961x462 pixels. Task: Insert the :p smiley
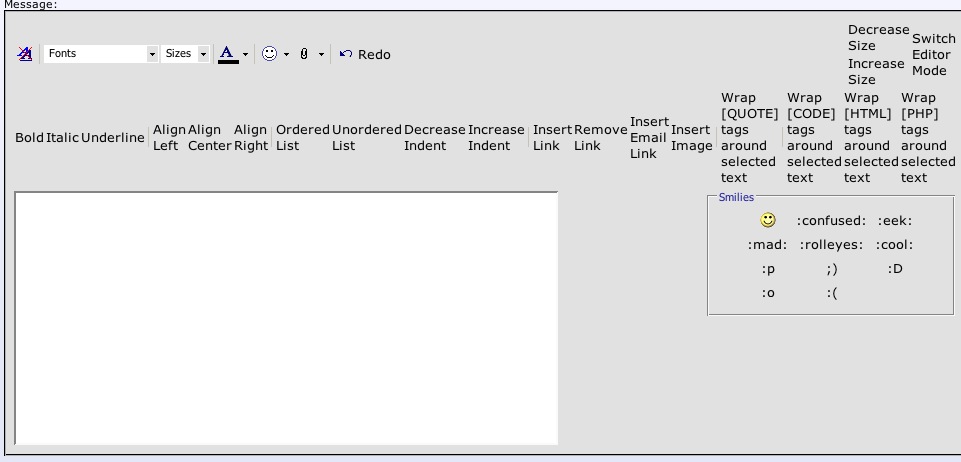pos(768,269)
